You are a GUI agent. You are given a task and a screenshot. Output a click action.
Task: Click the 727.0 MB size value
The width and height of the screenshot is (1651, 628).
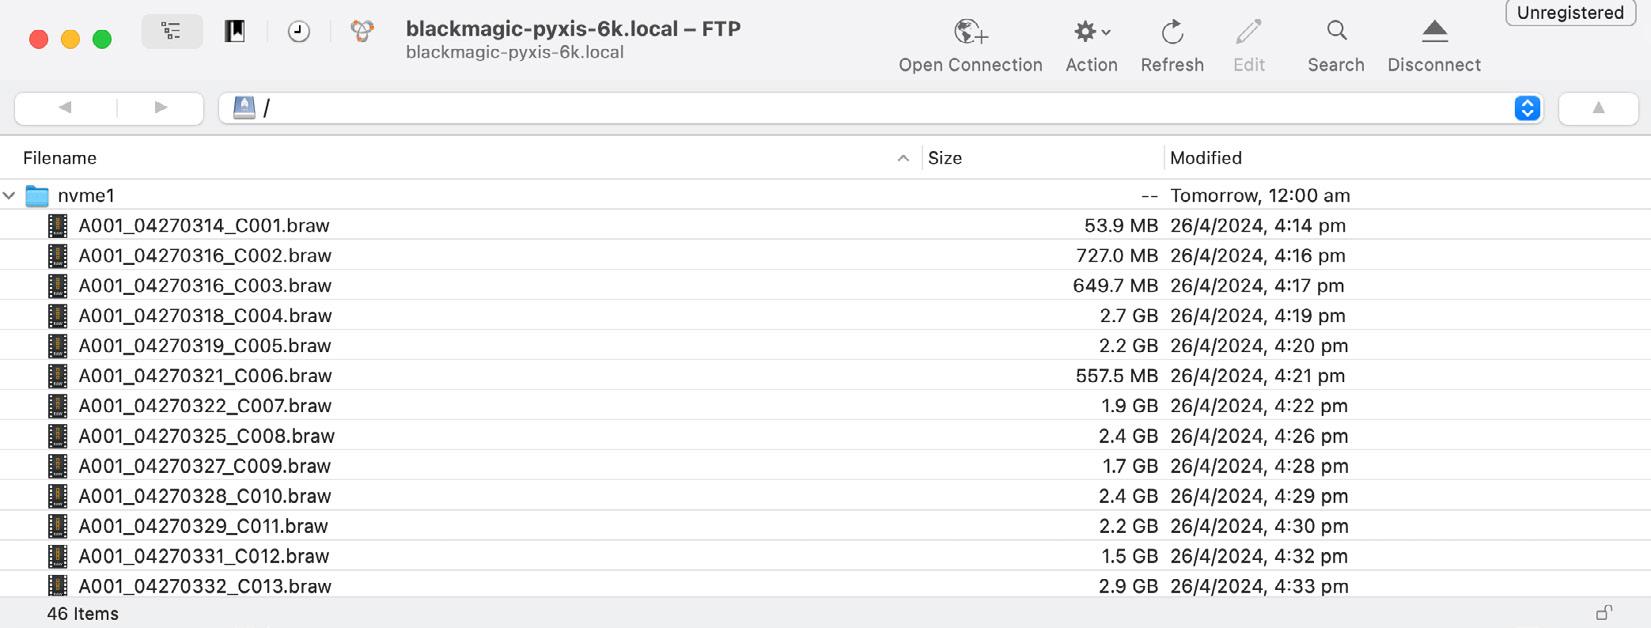coord(1117,256)
